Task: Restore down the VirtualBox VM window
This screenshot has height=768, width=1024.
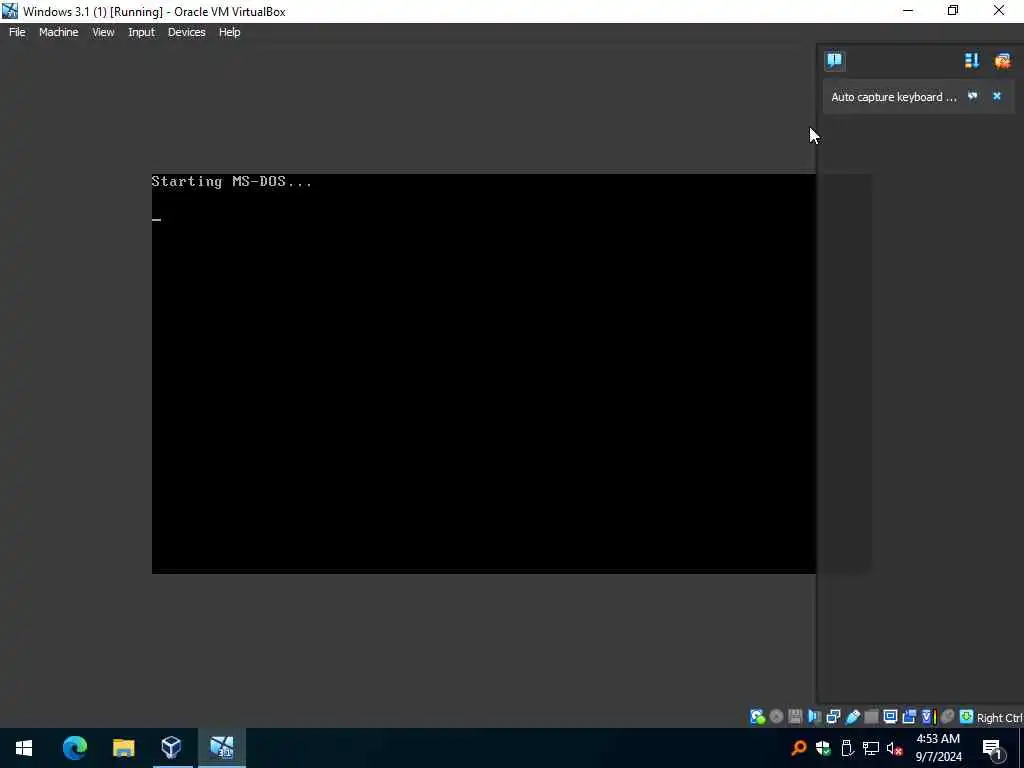Action: tap(953, 11)
